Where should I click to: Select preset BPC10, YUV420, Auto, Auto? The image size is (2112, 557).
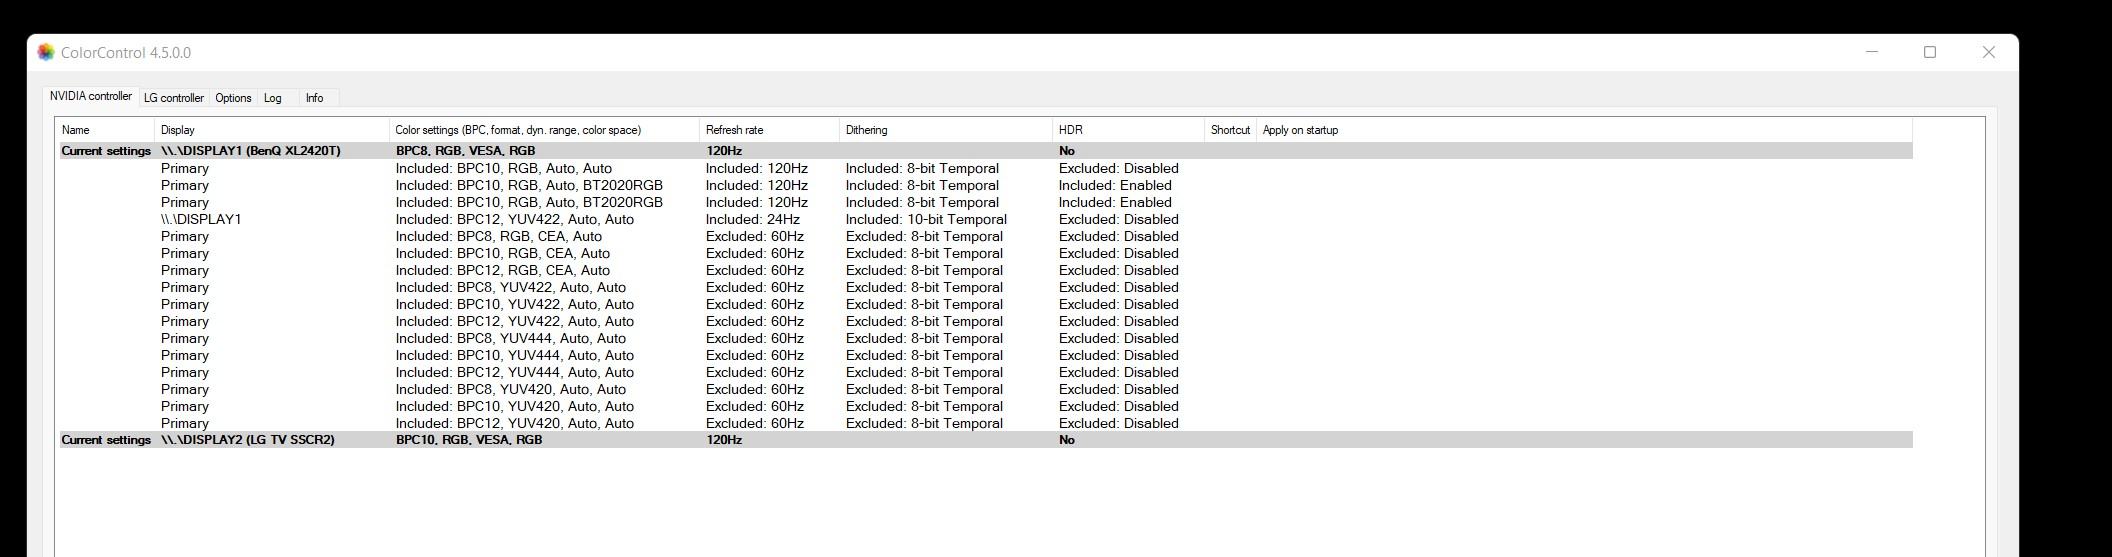click(985, 406)
